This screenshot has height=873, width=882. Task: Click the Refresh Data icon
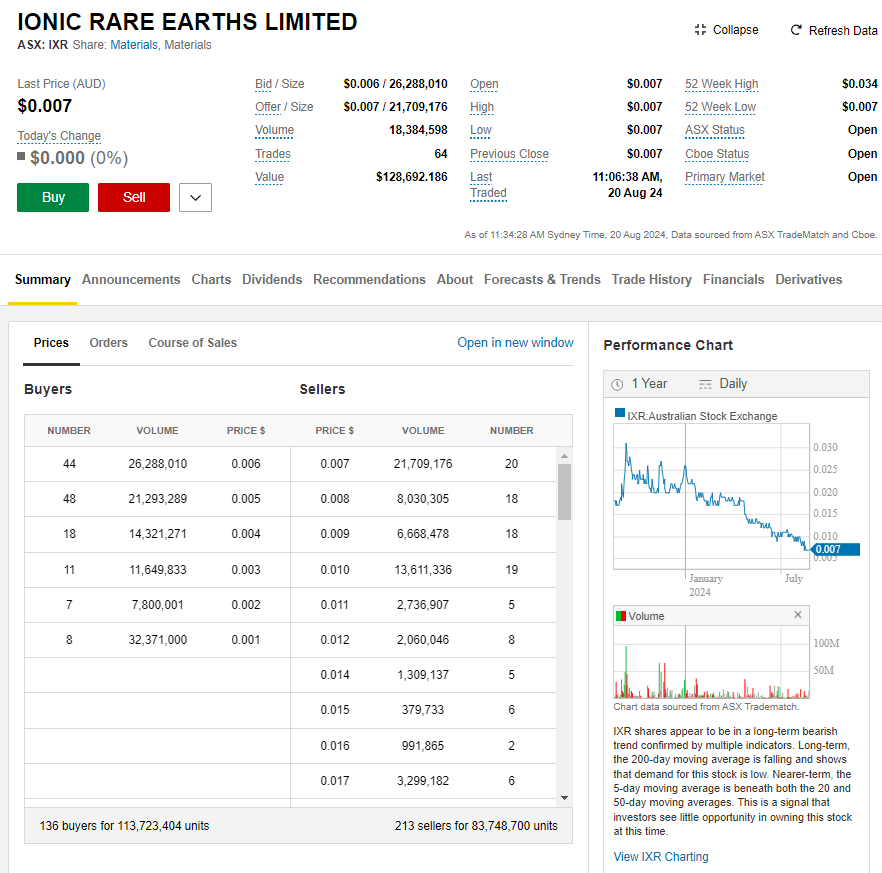tap(796, 30)
